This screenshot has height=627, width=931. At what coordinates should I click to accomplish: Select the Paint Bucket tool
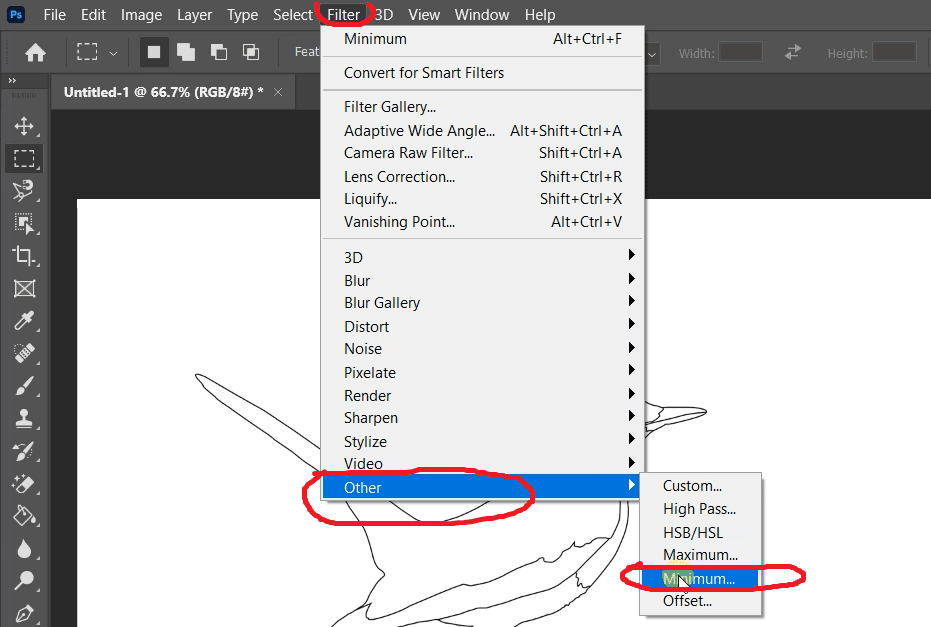pos(24,516)
